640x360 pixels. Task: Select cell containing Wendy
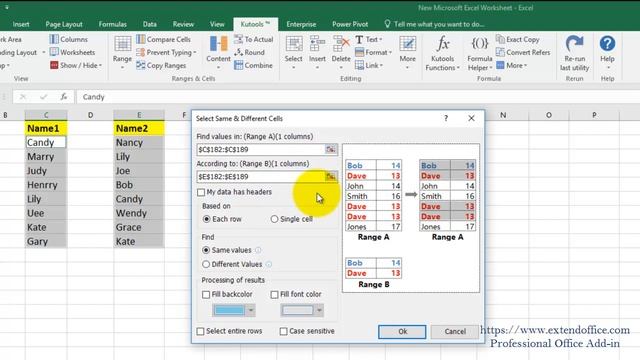pyautogui.click(x=139, y=213)
